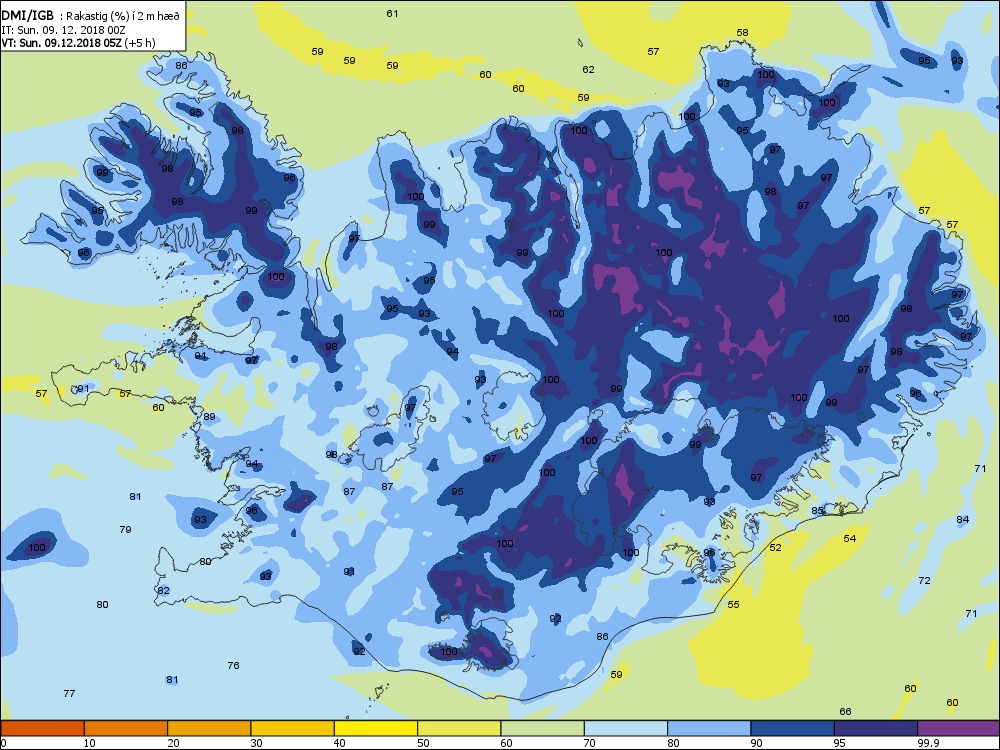Click the humidity value '85' on the map
The image size is (1000, 750).
pyautogui.click(x=817, y=511)
